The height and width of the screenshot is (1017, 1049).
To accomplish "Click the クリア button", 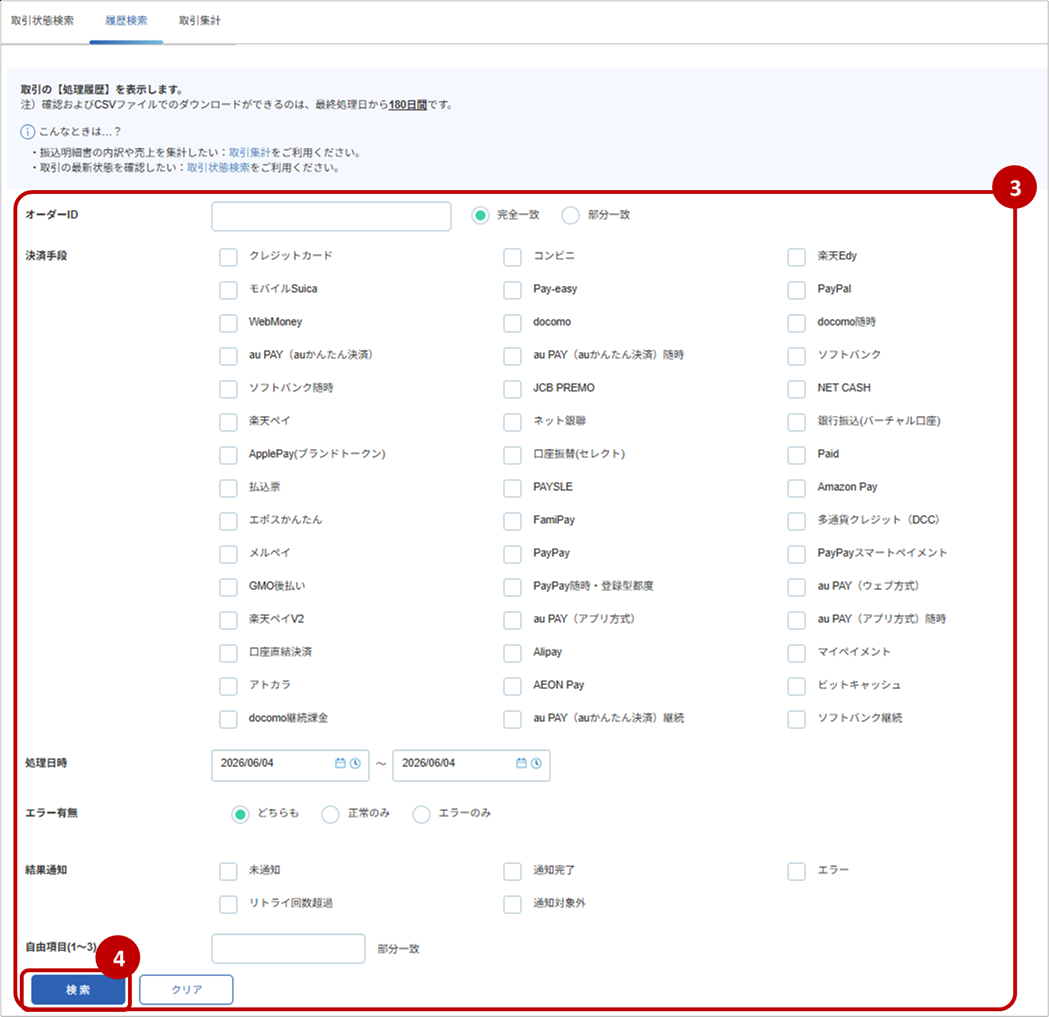I will click(187, 990).
